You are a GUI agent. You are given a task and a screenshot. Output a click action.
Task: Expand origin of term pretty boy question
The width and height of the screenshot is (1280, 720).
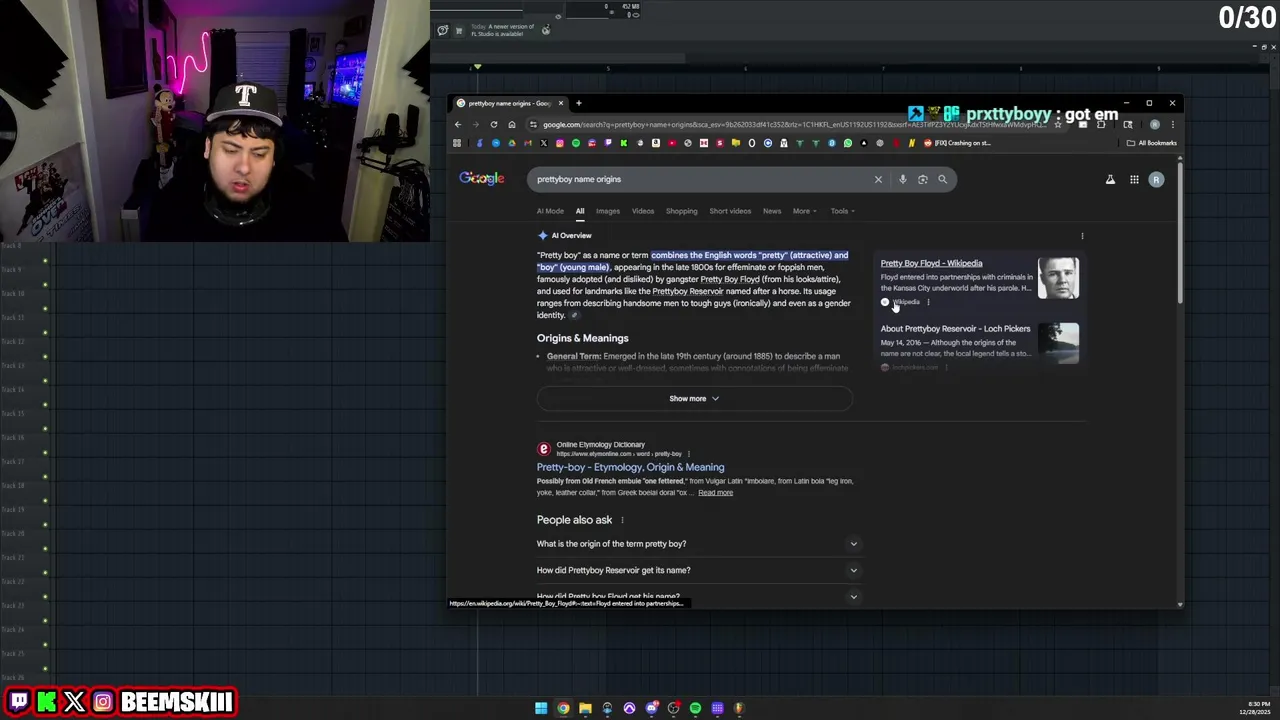[698, 544]
